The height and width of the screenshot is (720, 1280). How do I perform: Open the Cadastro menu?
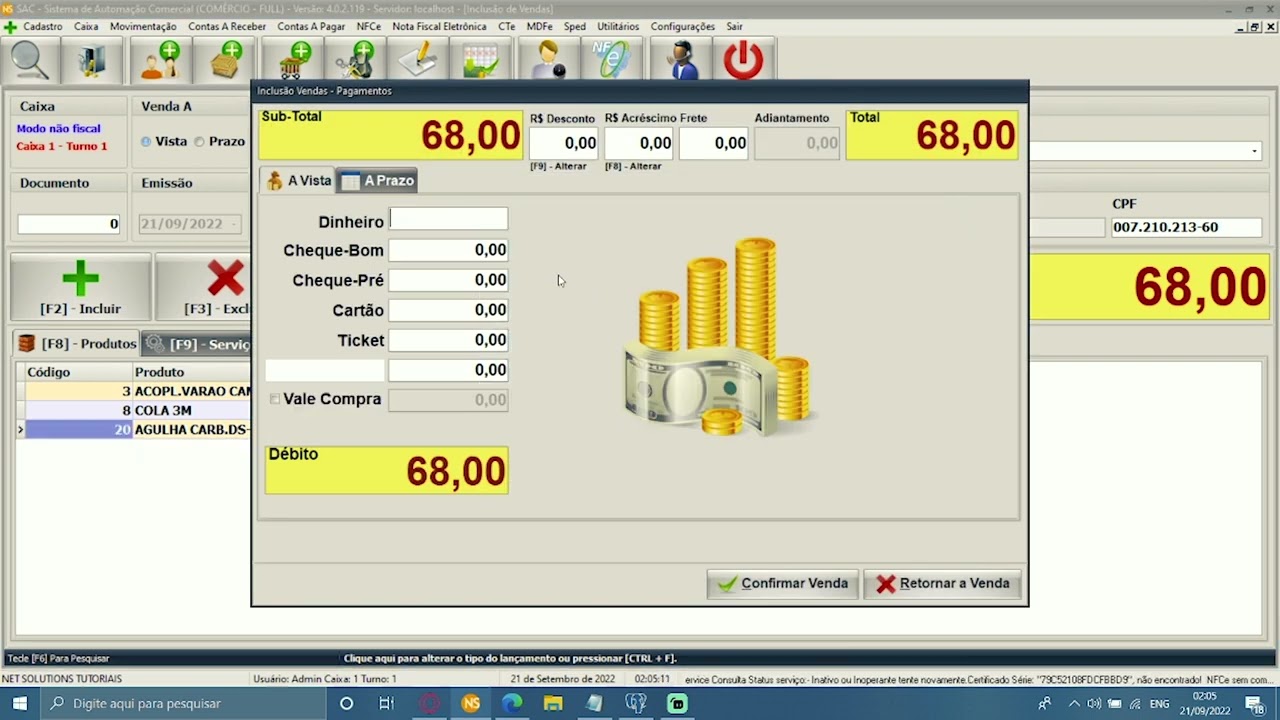point(42,26)
